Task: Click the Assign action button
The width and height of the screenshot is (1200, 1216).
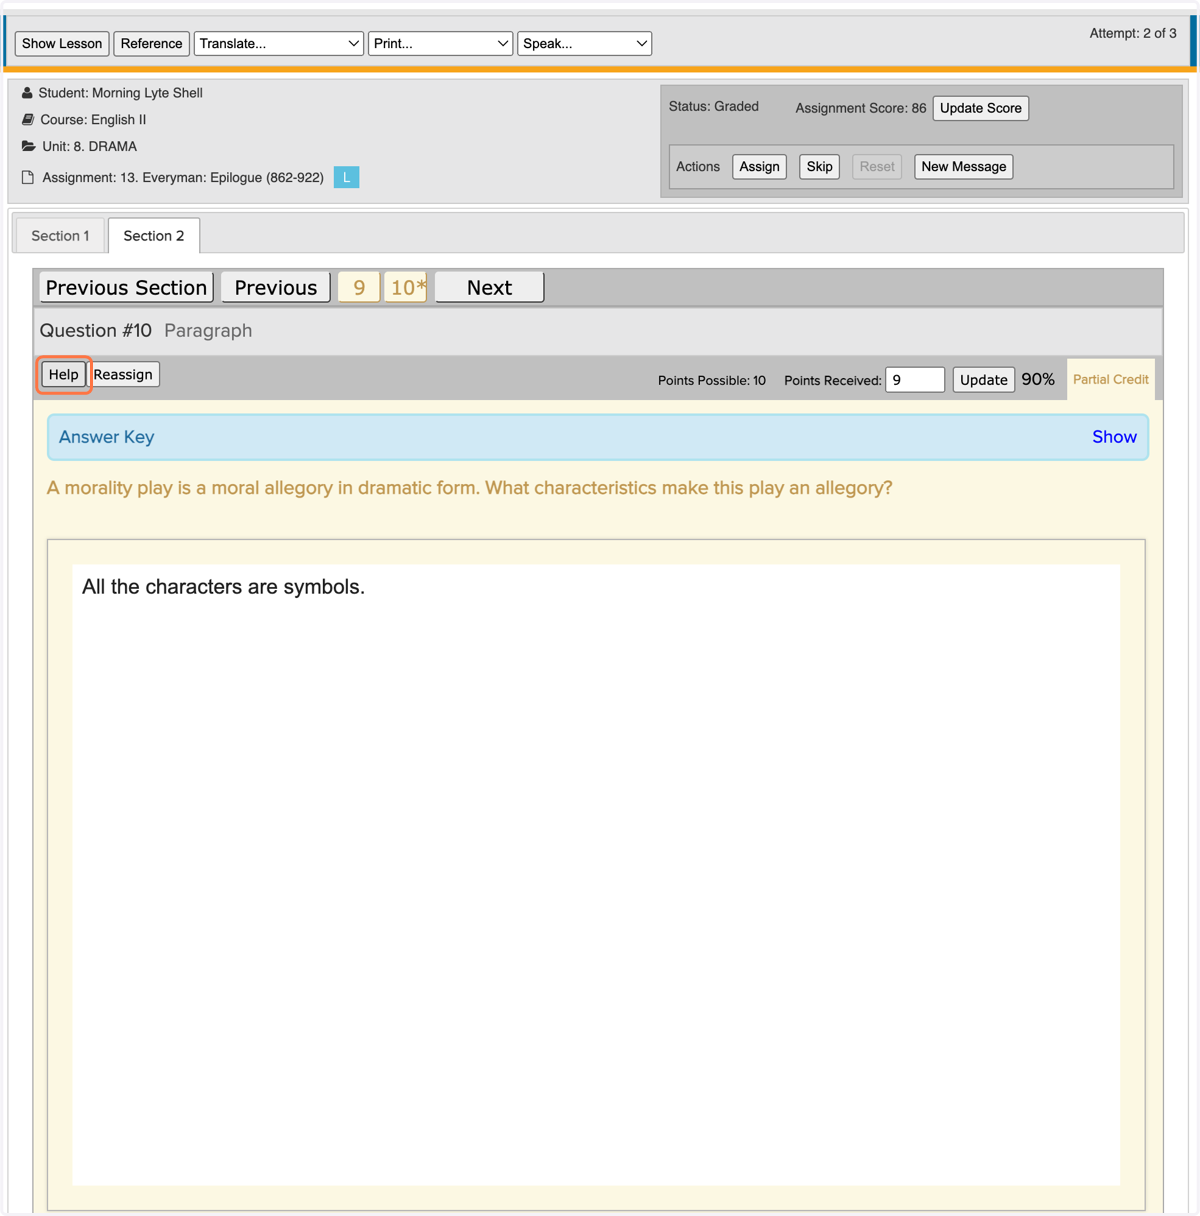Action: pos(759,166)
